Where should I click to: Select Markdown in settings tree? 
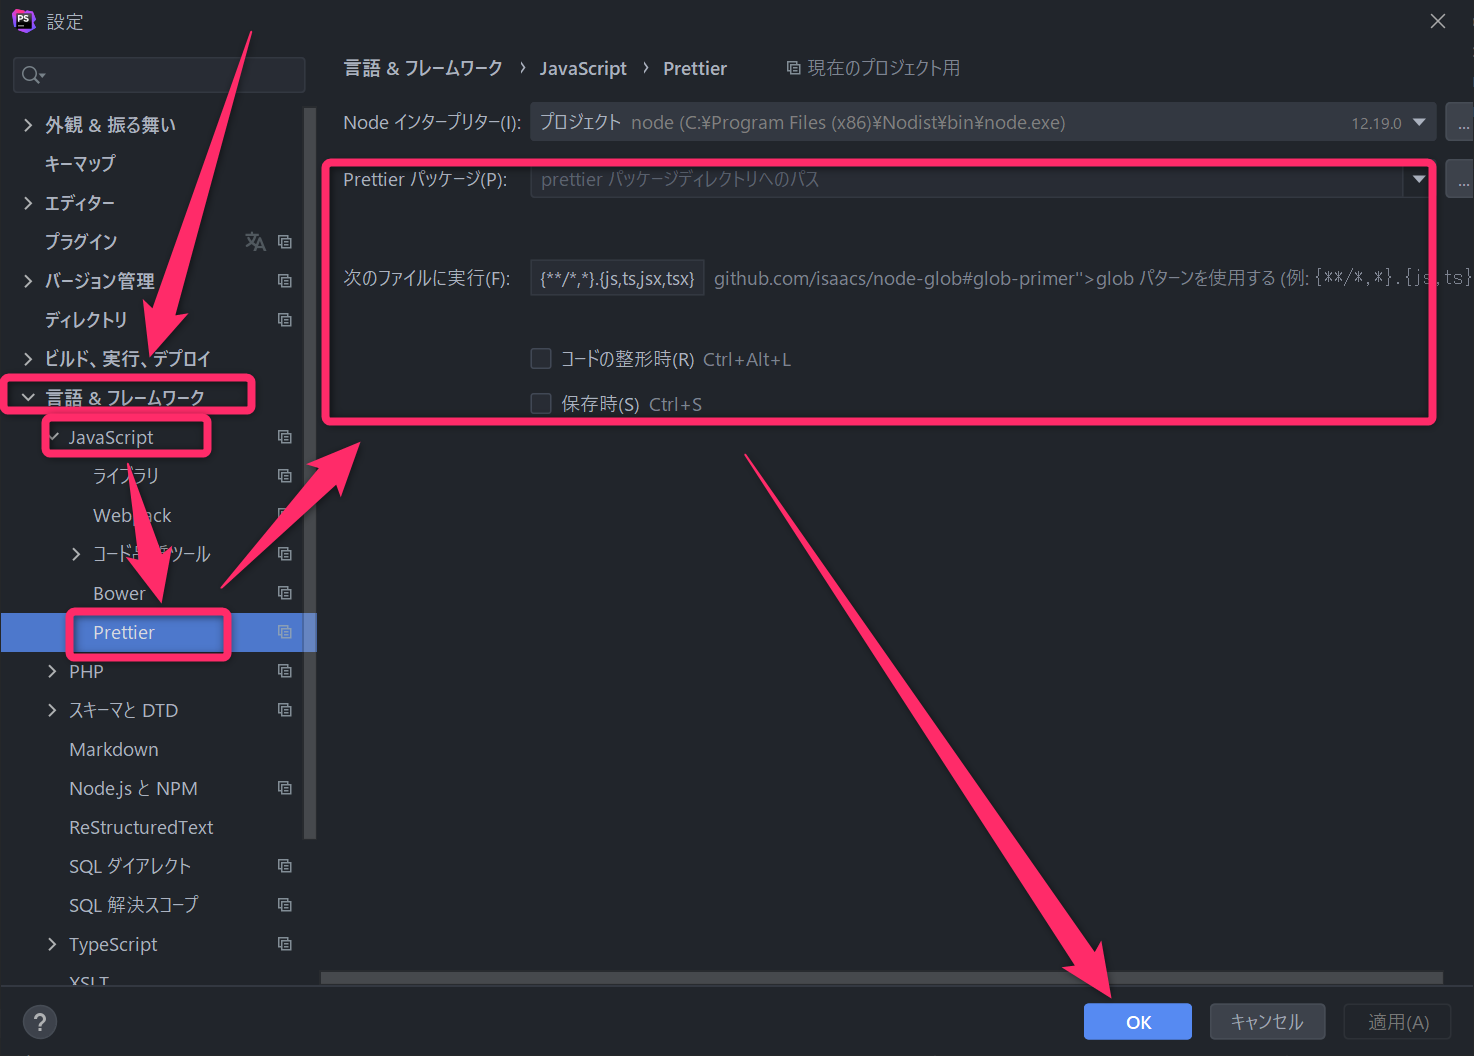point(114,749)
